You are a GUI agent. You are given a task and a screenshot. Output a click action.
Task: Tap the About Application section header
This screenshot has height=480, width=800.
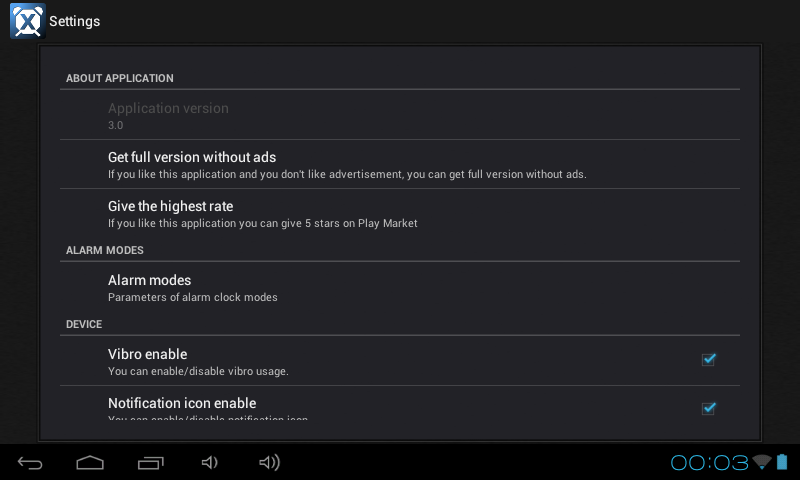pyautogui.click(x=119, y=78)
